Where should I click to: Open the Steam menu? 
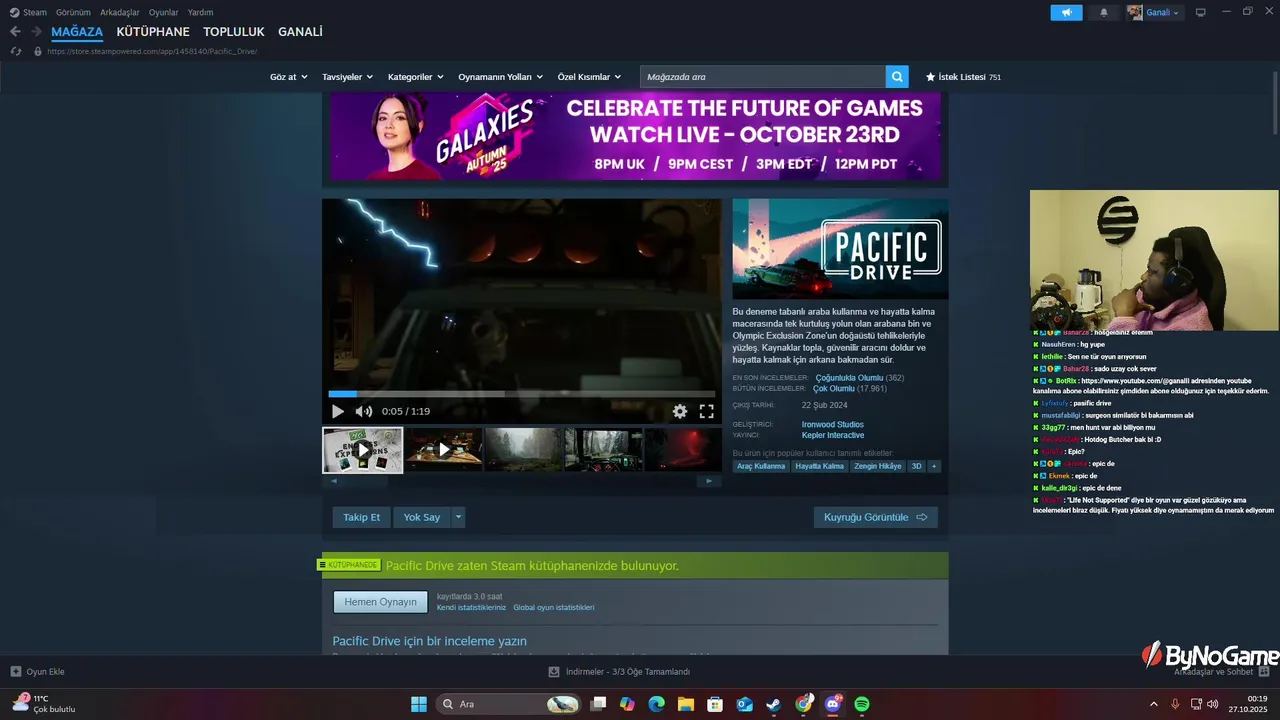pos(28,12)
